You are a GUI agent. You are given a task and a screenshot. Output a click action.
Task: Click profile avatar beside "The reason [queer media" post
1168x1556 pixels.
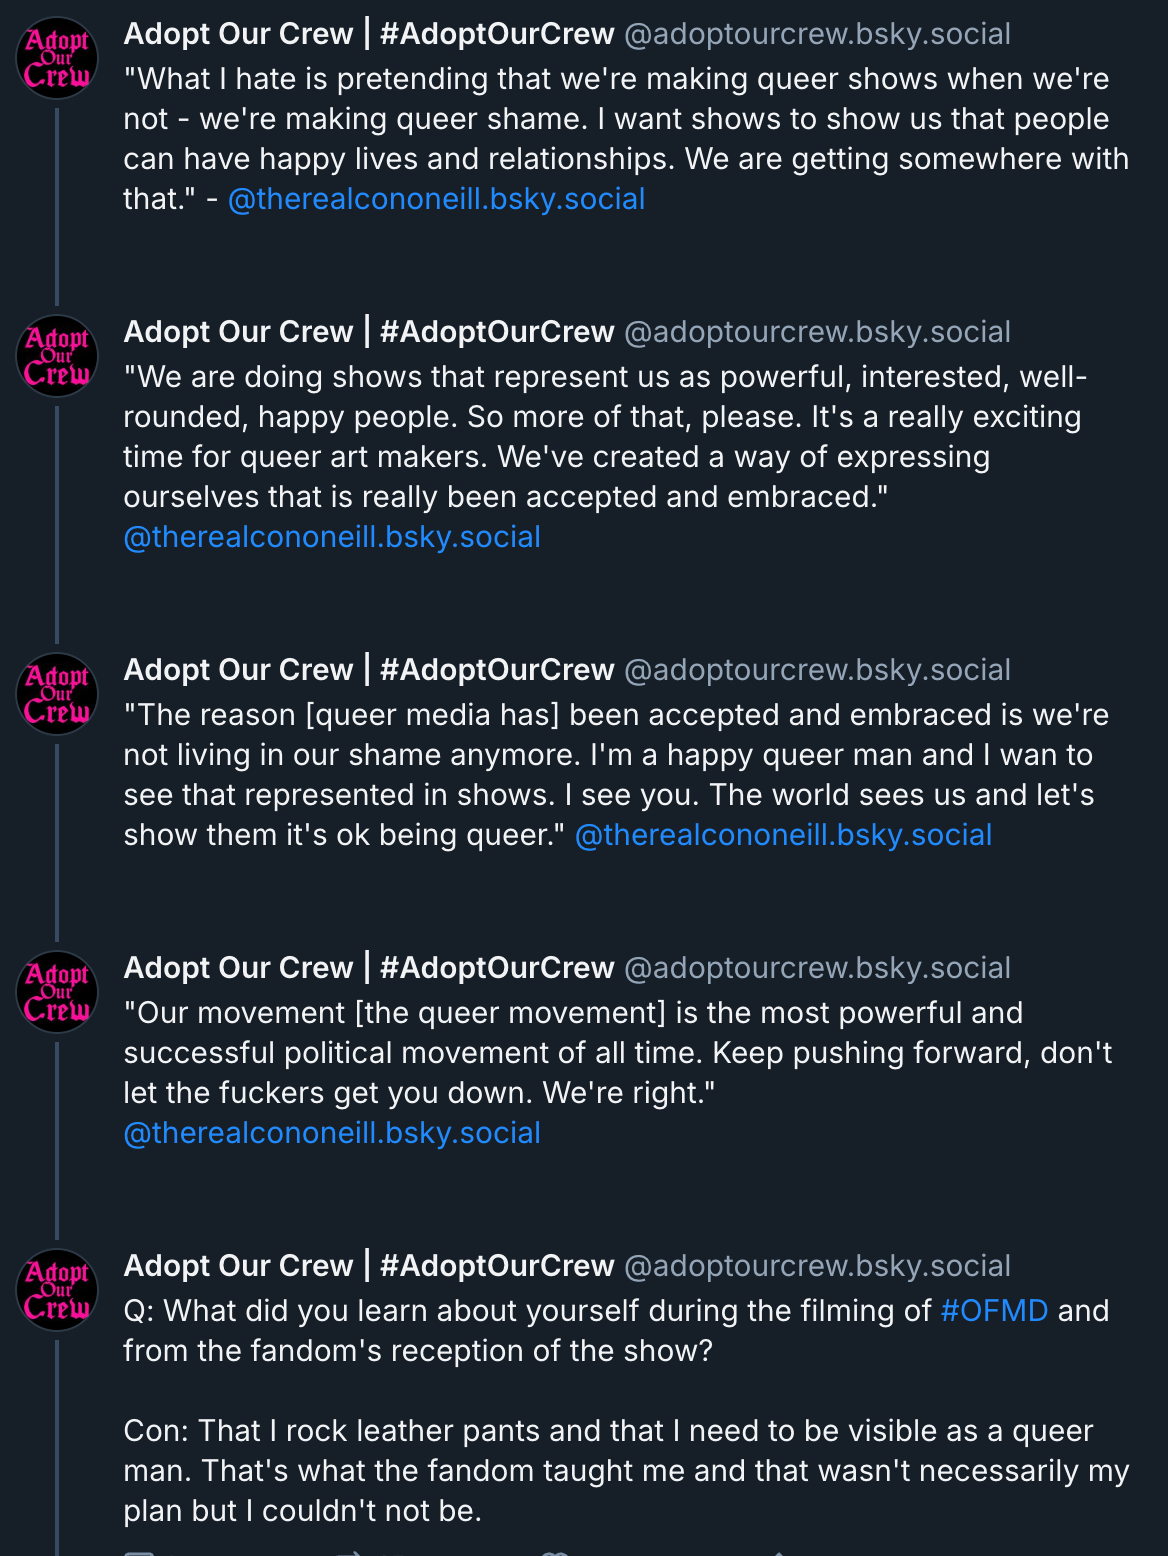point(57,695)
